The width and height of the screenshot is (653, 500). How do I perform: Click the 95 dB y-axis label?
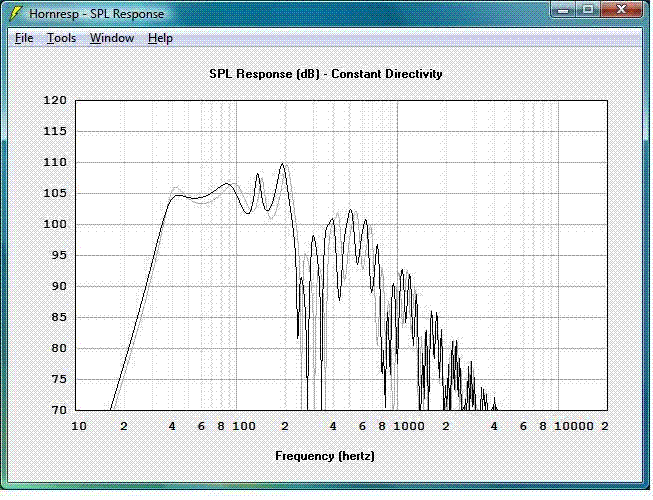[x=59, y=255]
